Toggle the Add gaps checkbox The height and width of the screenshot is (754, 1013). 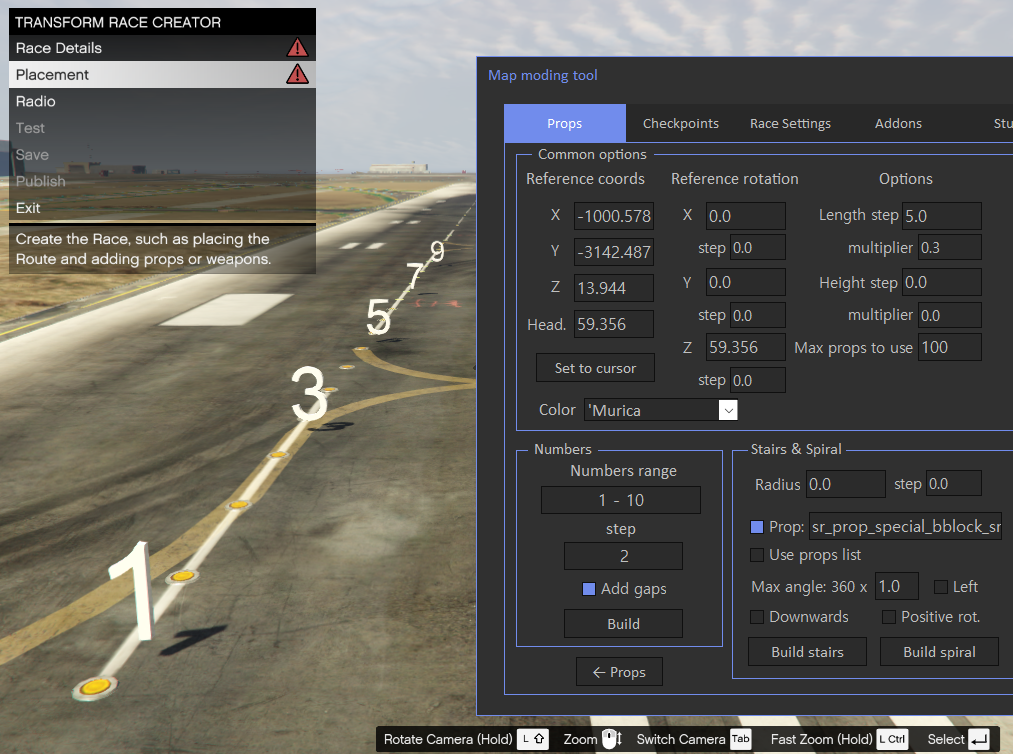[x=589, y=589]
